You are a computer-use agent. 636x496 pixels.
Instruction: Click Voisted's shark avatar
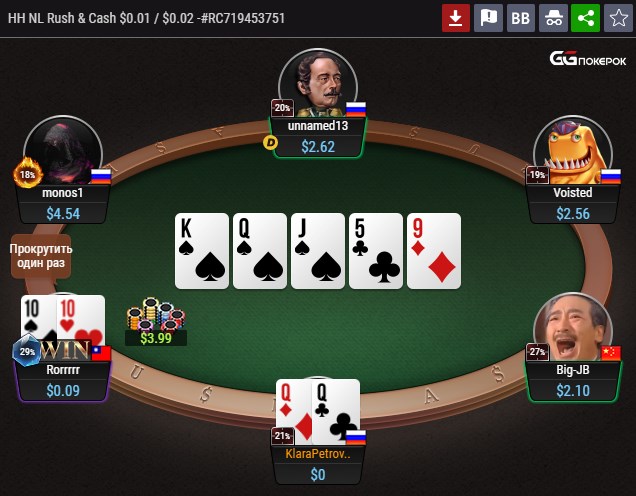click(573, 150)
